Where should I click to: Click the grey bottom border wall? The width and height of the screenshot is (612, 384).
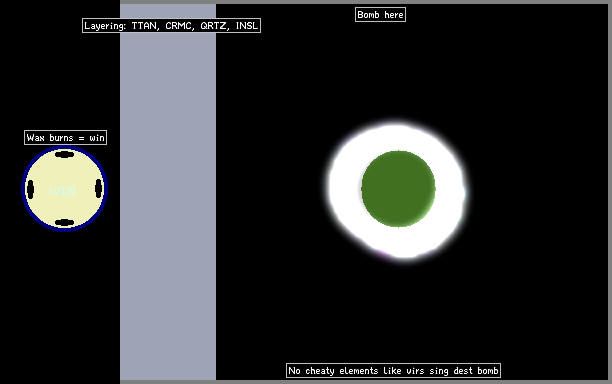366,382
